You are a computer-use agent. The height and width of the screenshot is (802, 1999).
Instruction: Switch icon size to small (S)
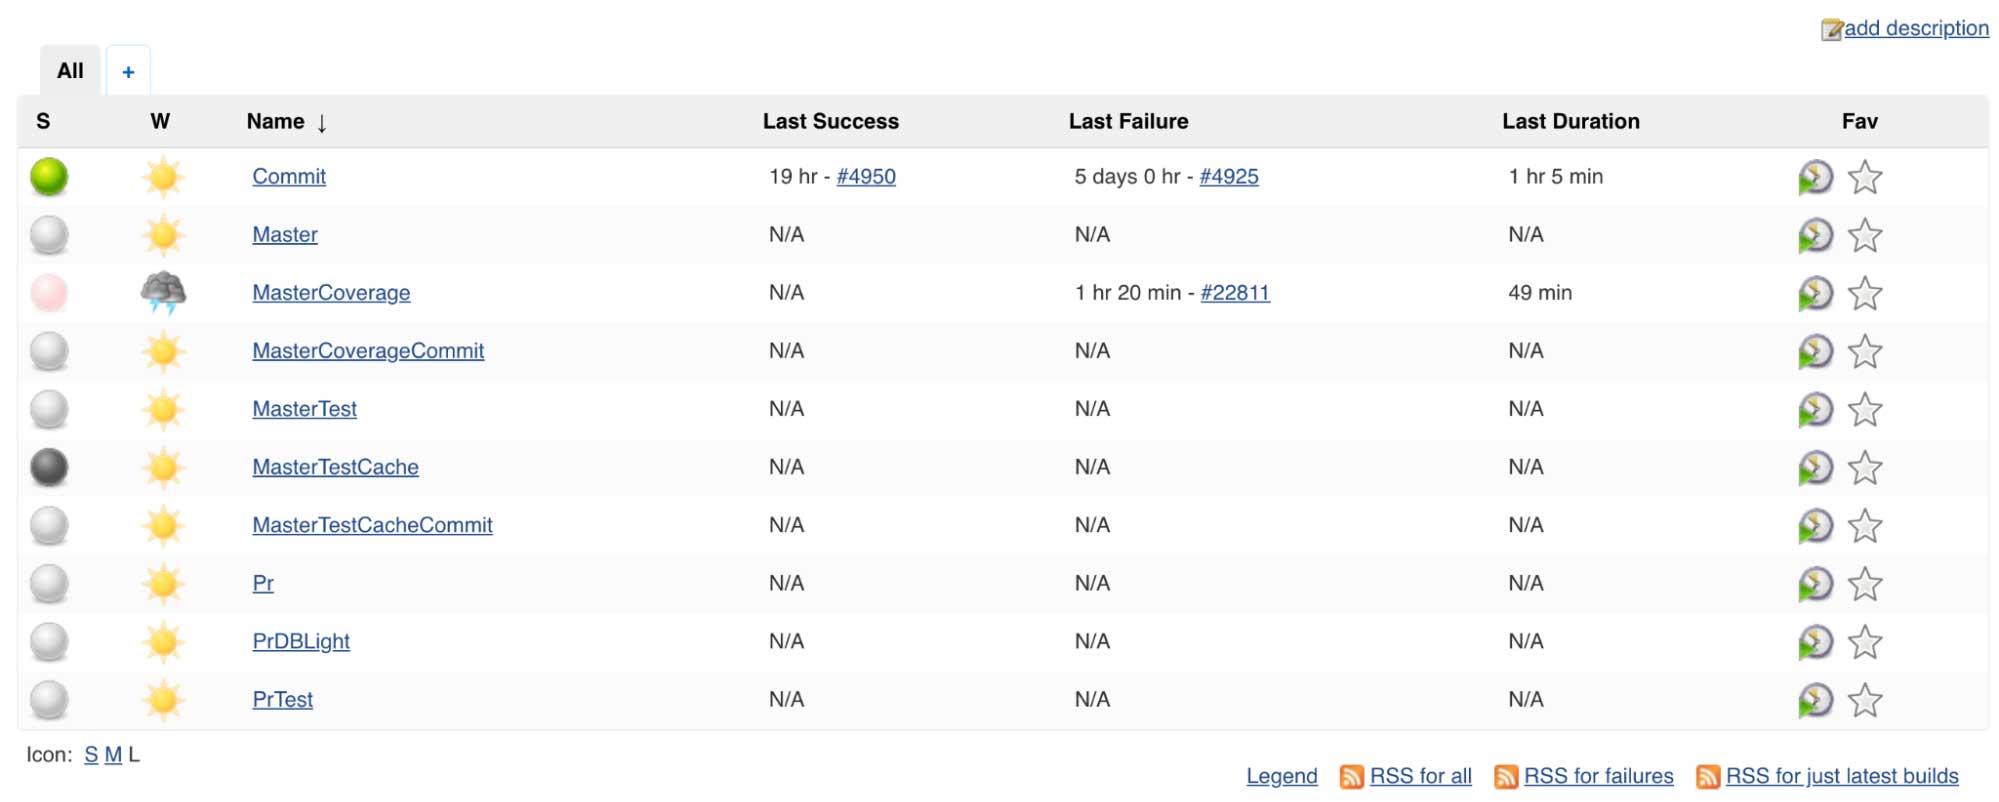pos(91,755)
